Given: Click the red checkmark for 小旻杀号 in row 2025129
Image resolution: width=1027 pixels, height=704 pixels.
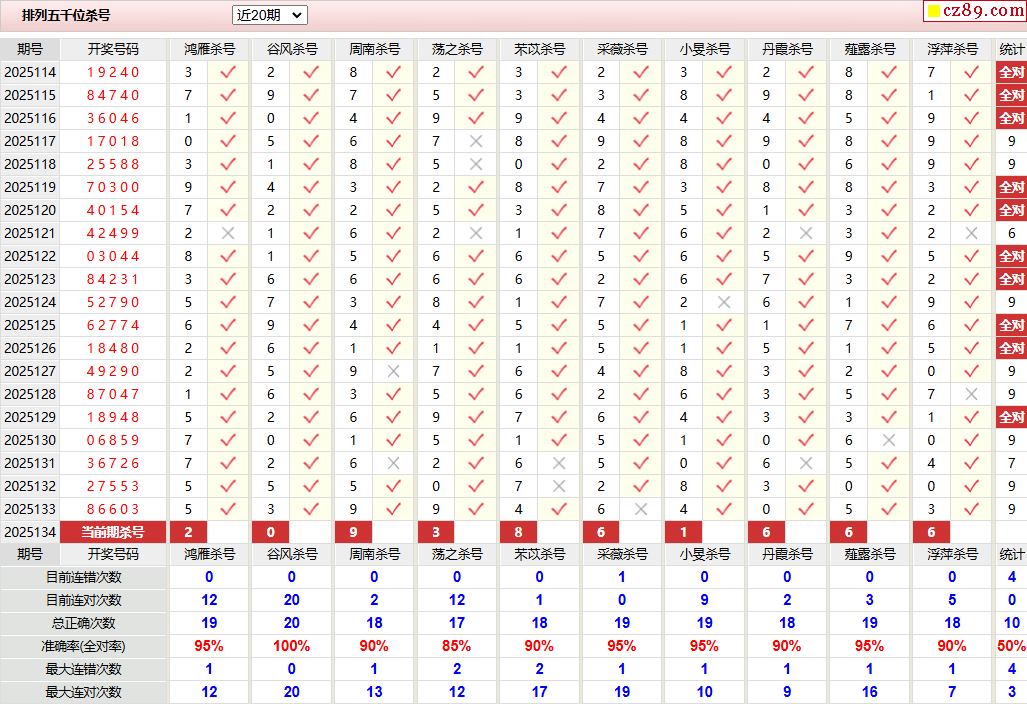Looking at the screenshot, I should coord(724,417).
